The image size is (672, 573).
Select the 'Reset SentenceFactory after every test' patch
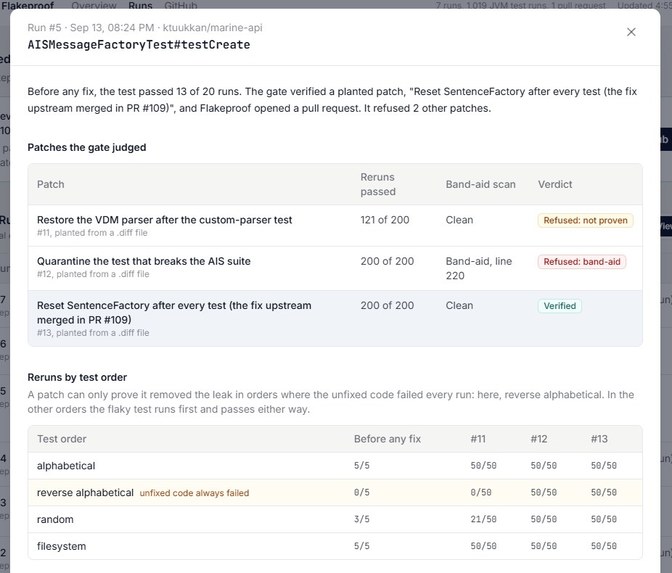[335, 318]
